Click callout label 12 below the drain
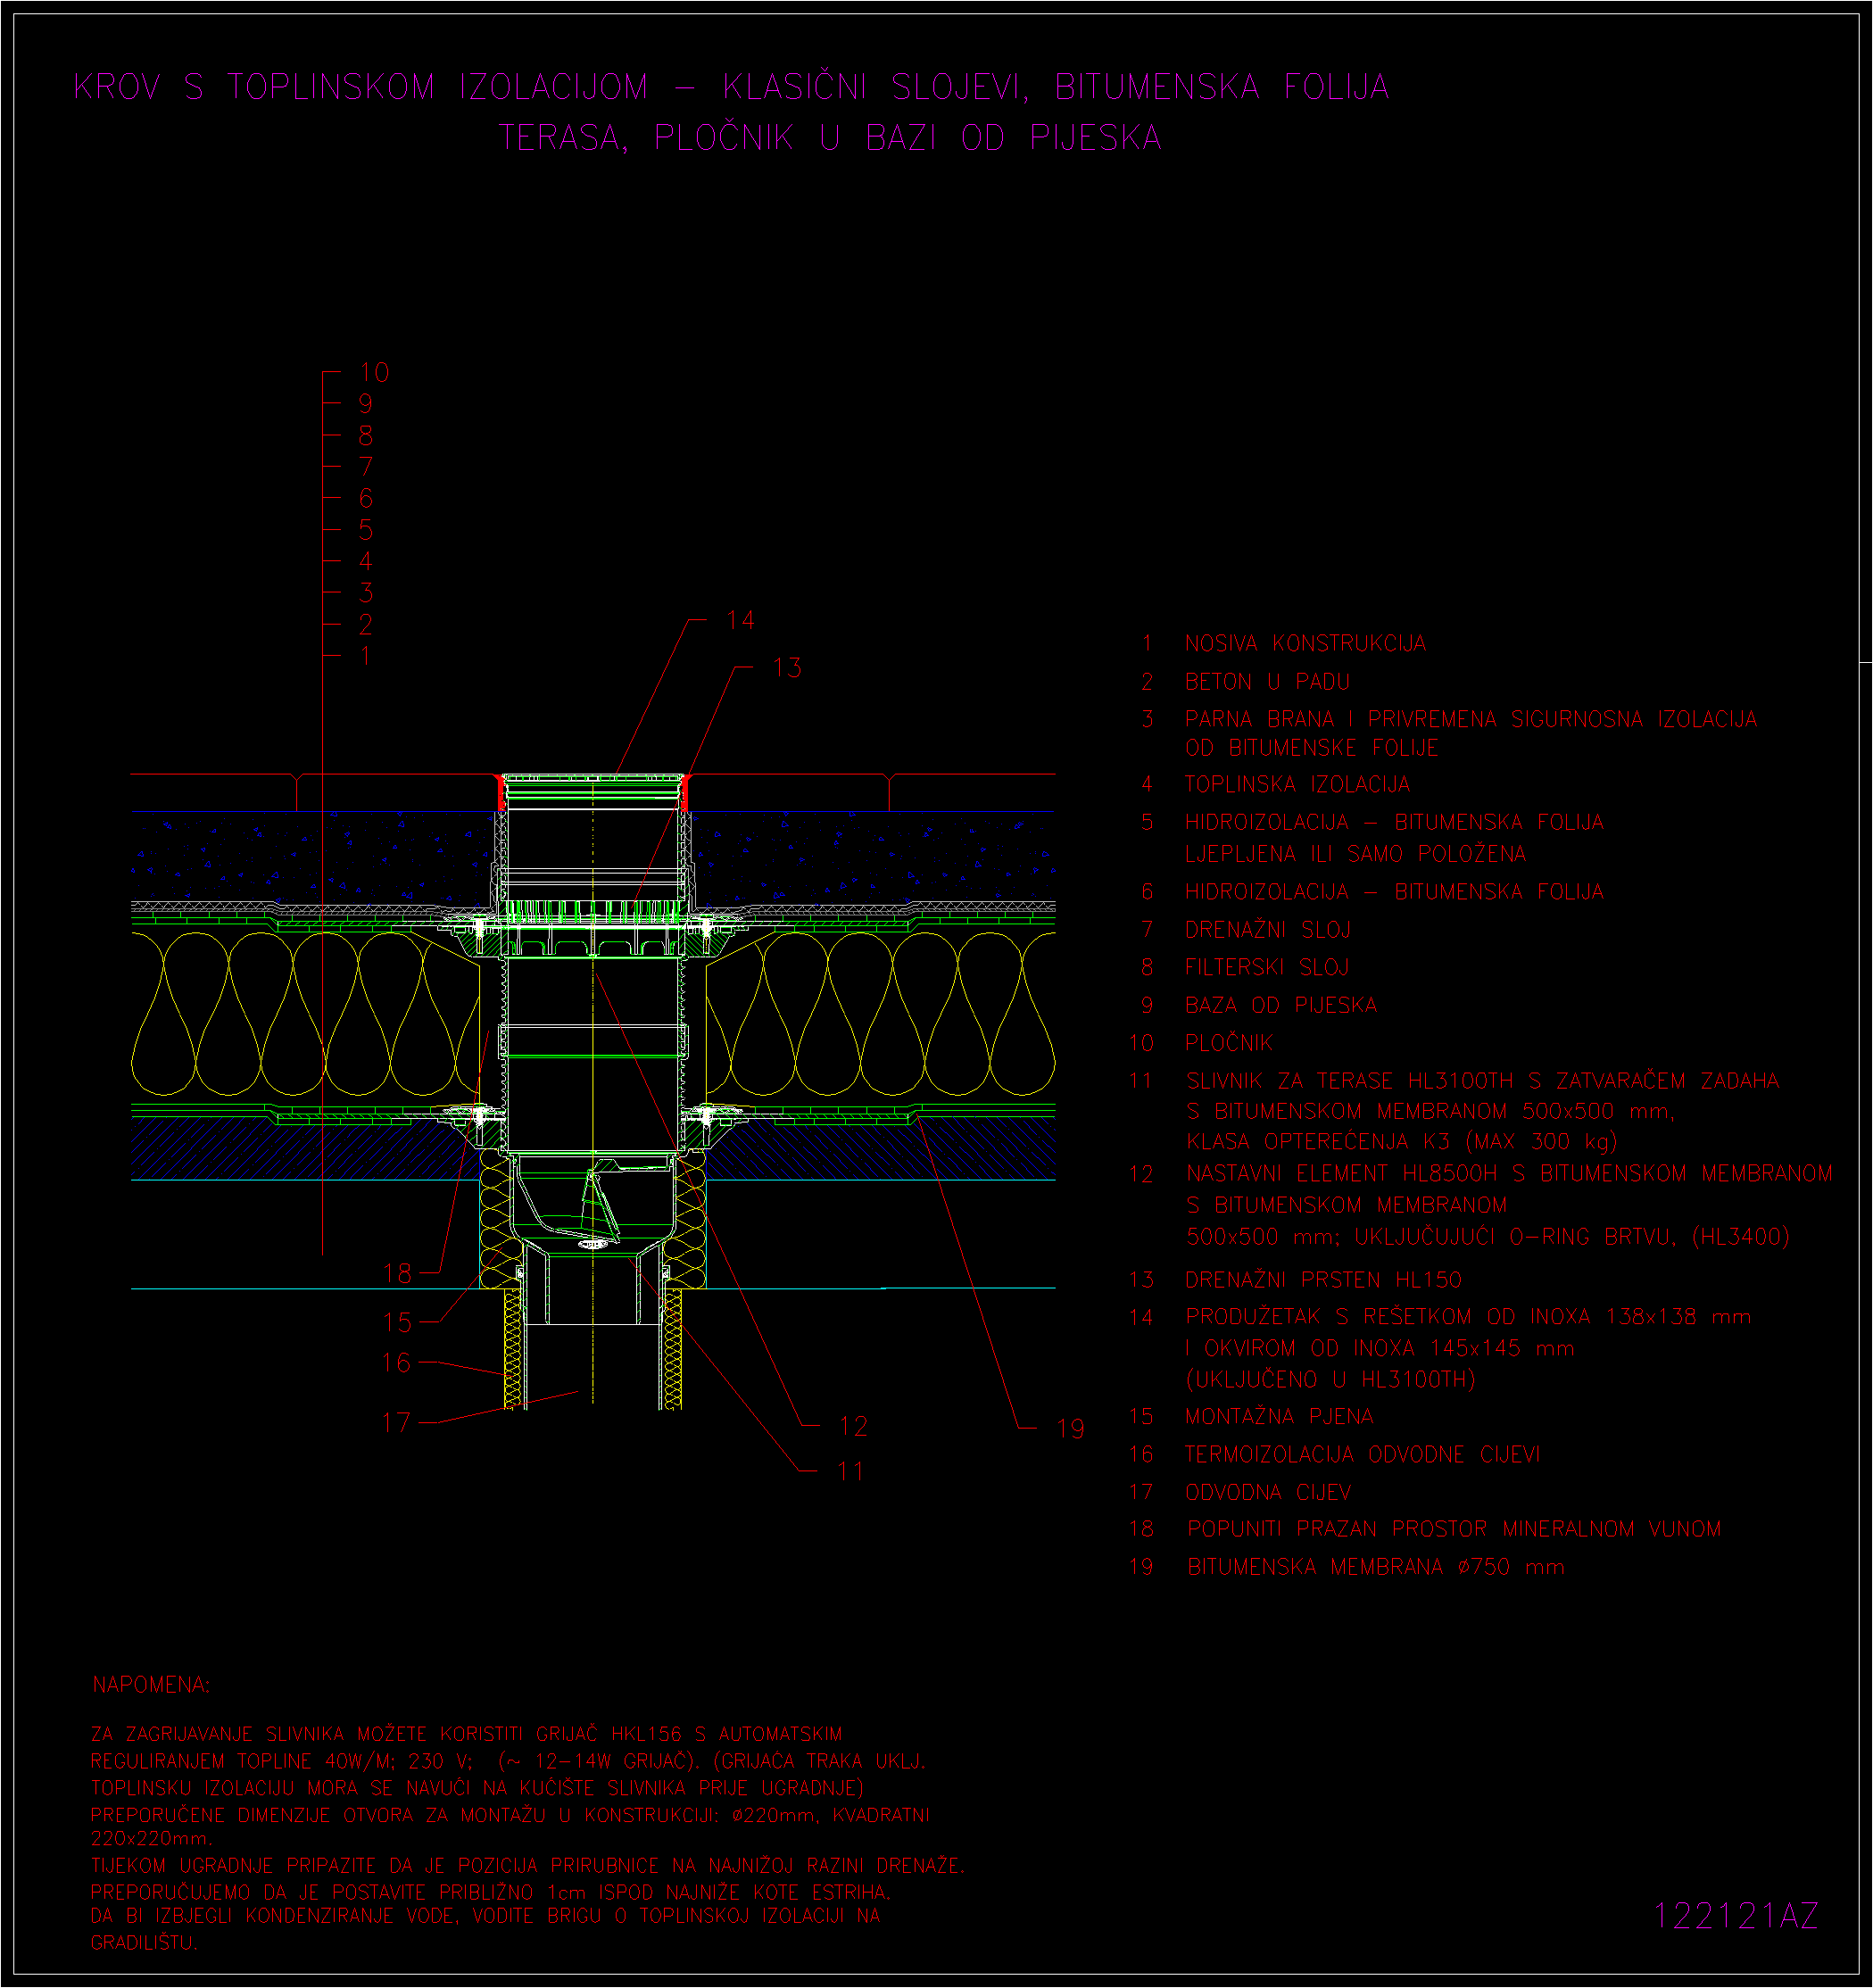The width and height of the screenshot is (1873, 1988). pyautogui.click(x=853, y=1426)
